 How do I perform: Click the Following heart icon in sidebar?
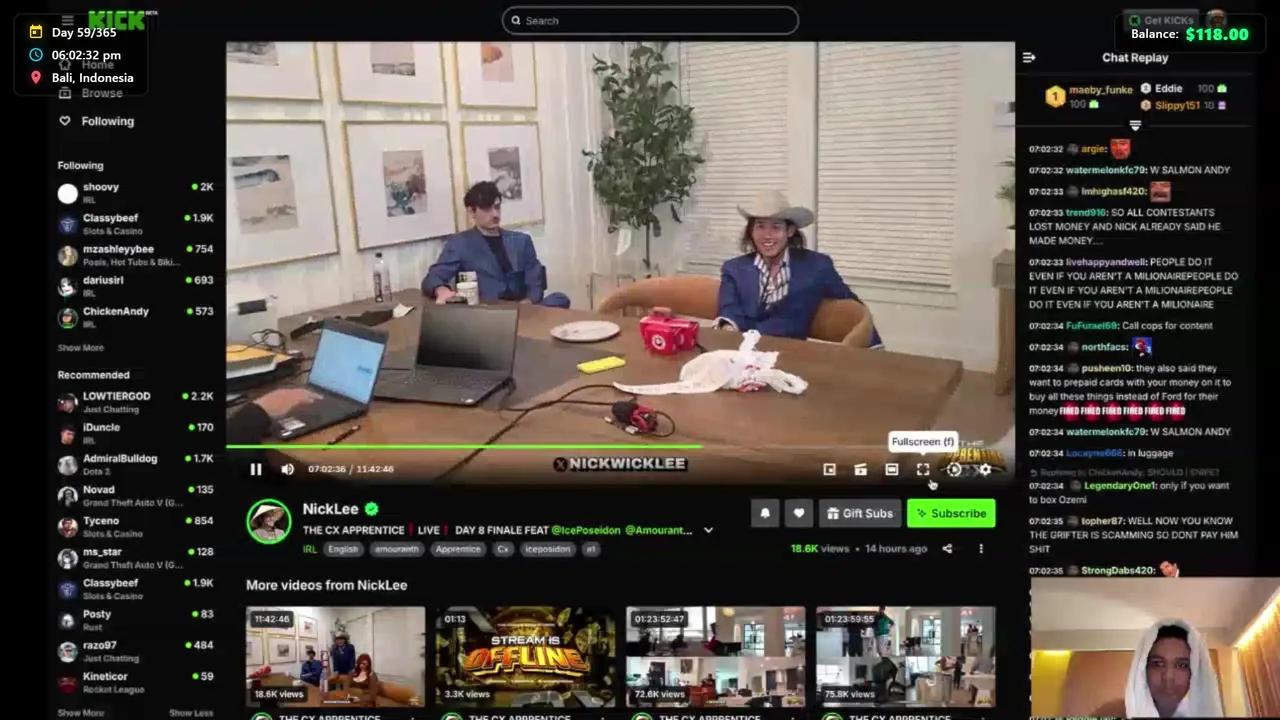(65, 121)
